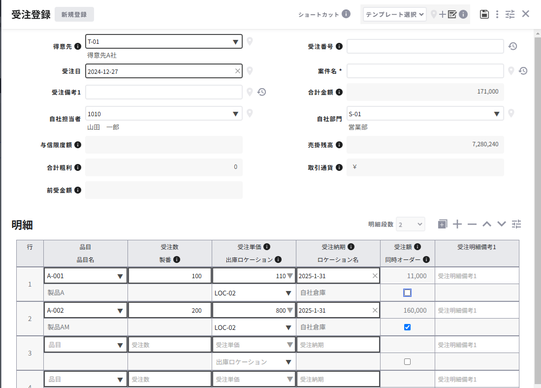541x388 pixels.
Task: Open row 2 LOC-02 location dropdown
Action: pyautogui.click(x=288, y=328)
